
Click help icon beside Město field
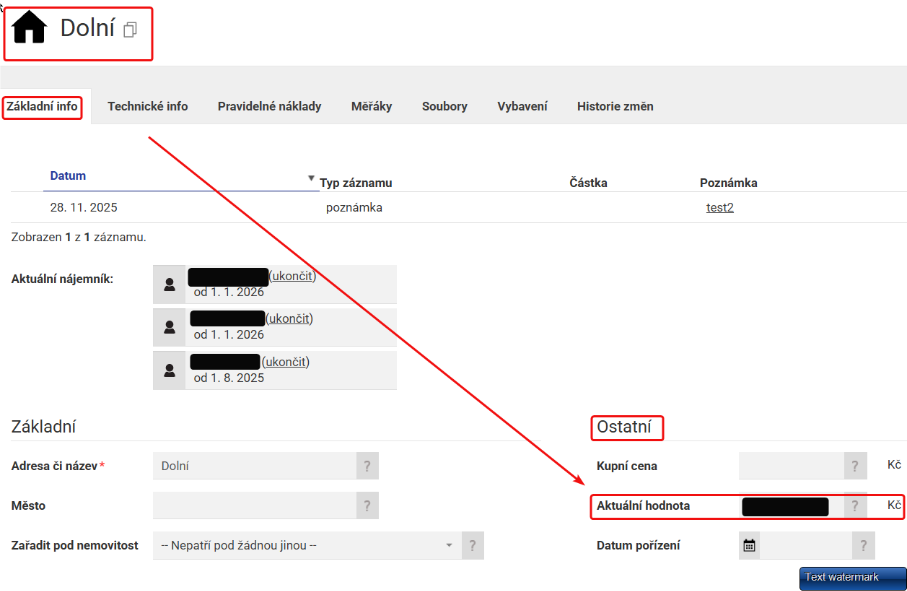[367, 506]
